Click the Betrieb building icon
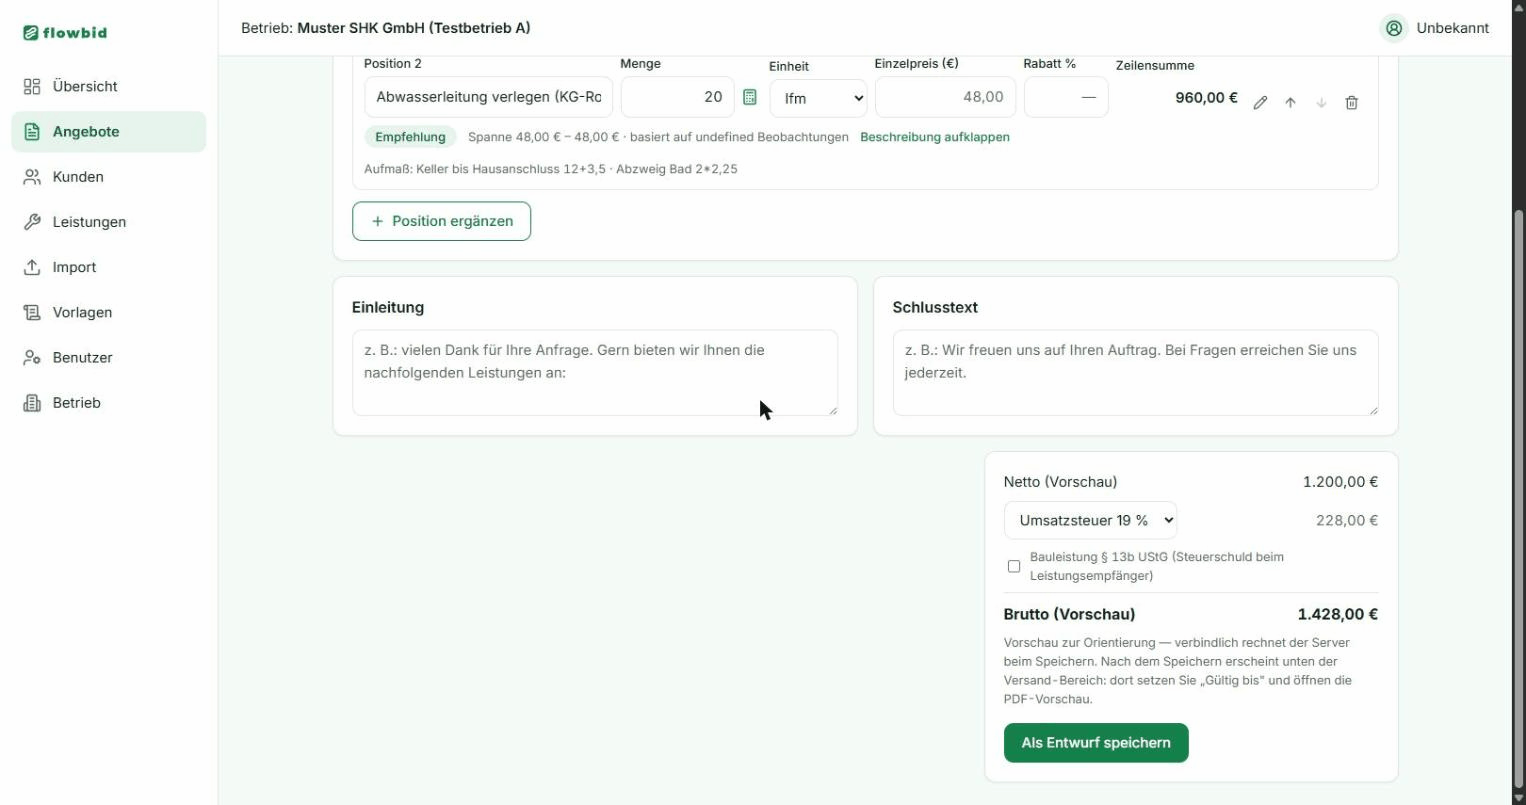 coord(32,403)
